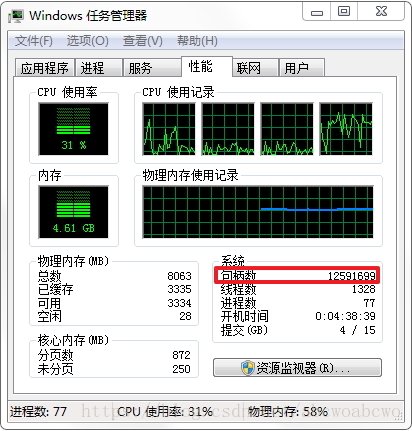
Task: Switch to the 用户 tab
Action: [x=301, y=68]
